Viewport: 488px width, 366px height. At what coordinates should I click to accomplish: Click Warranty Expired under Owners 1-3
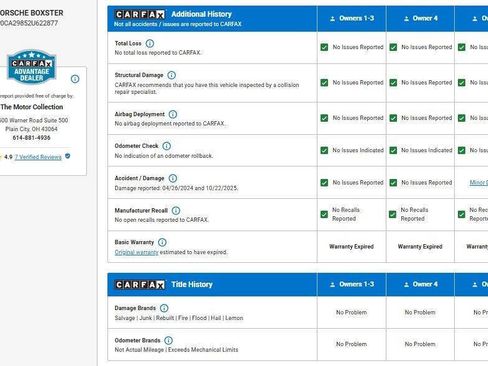point(351,247)
